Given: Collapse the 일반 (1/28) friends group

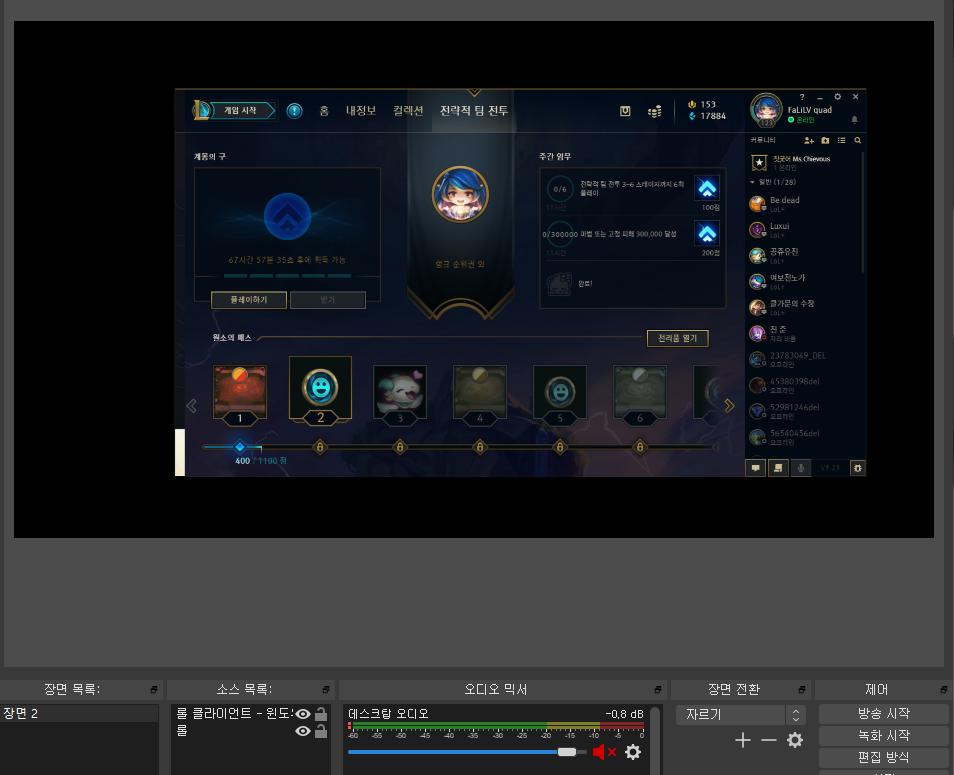Looking at the screenshot, I should [752, 182].
